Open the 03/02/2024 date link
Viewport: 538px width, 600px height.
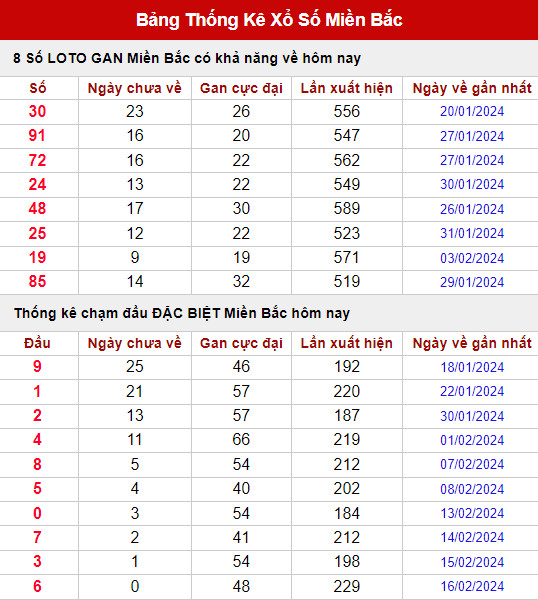coord(472,258)
